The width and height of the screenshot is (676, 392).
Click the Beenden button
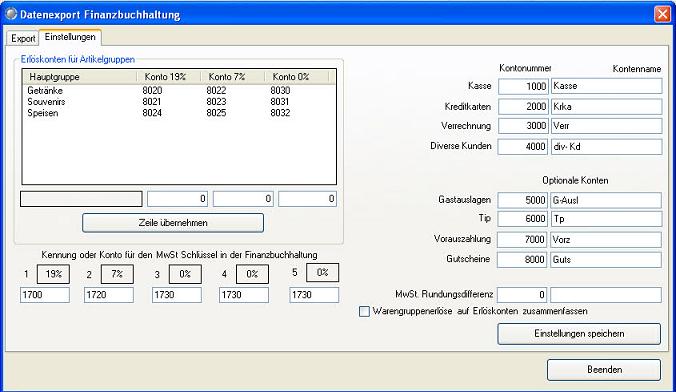point(604,370)
